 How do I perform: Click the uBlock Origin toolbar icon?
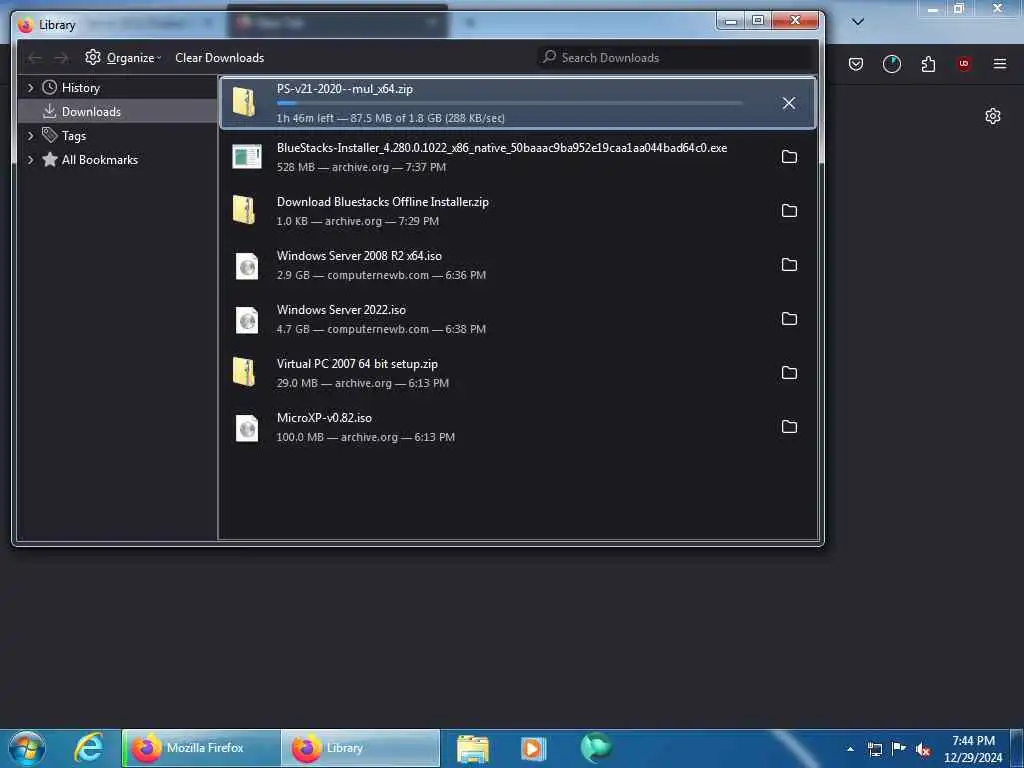pos(964,64)
